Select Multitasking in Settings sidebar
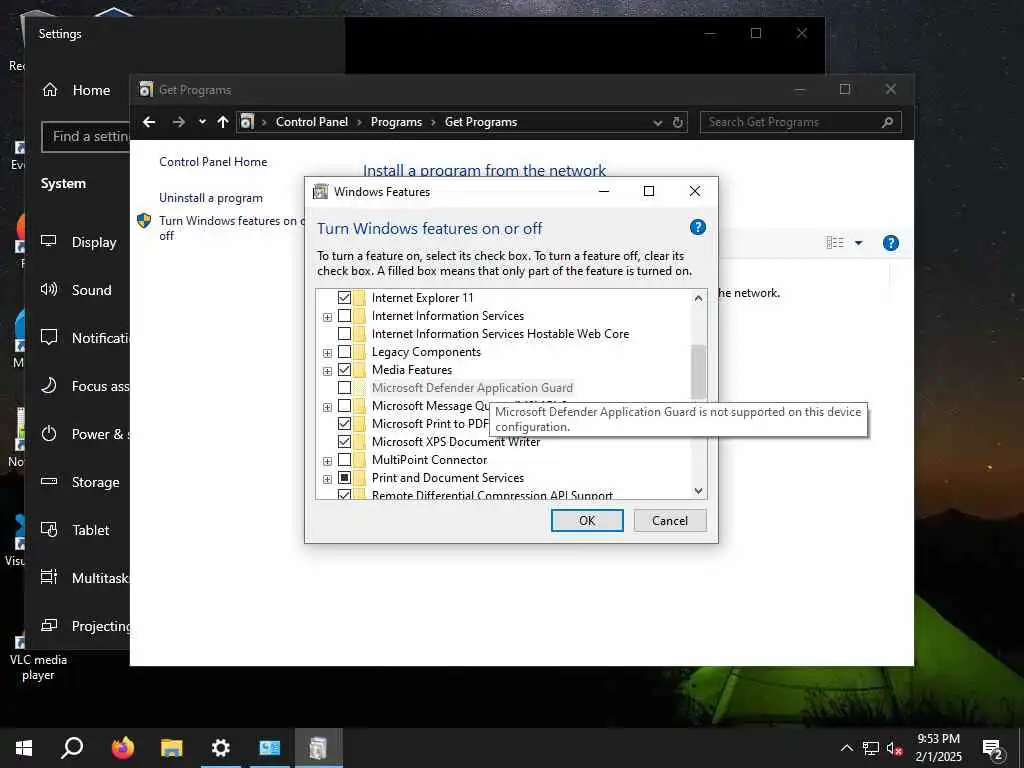The height and width of the screenshot is (768, 1024). pos(85,578)
